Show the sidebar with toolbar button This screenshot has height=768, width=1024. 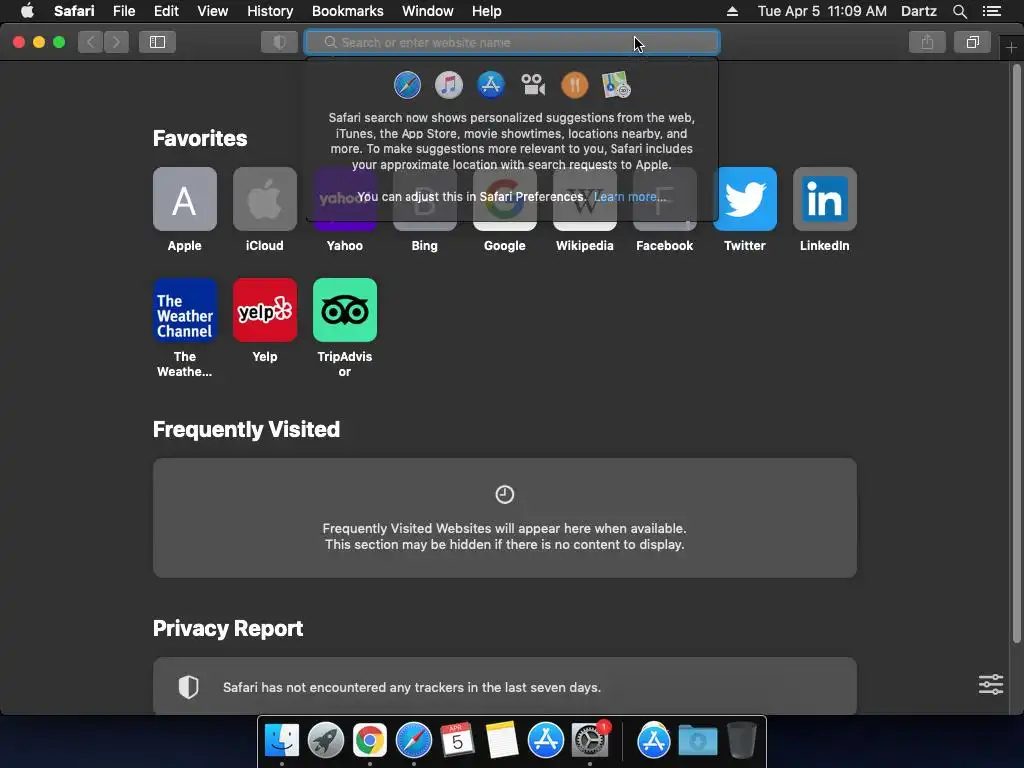[157, 42]
